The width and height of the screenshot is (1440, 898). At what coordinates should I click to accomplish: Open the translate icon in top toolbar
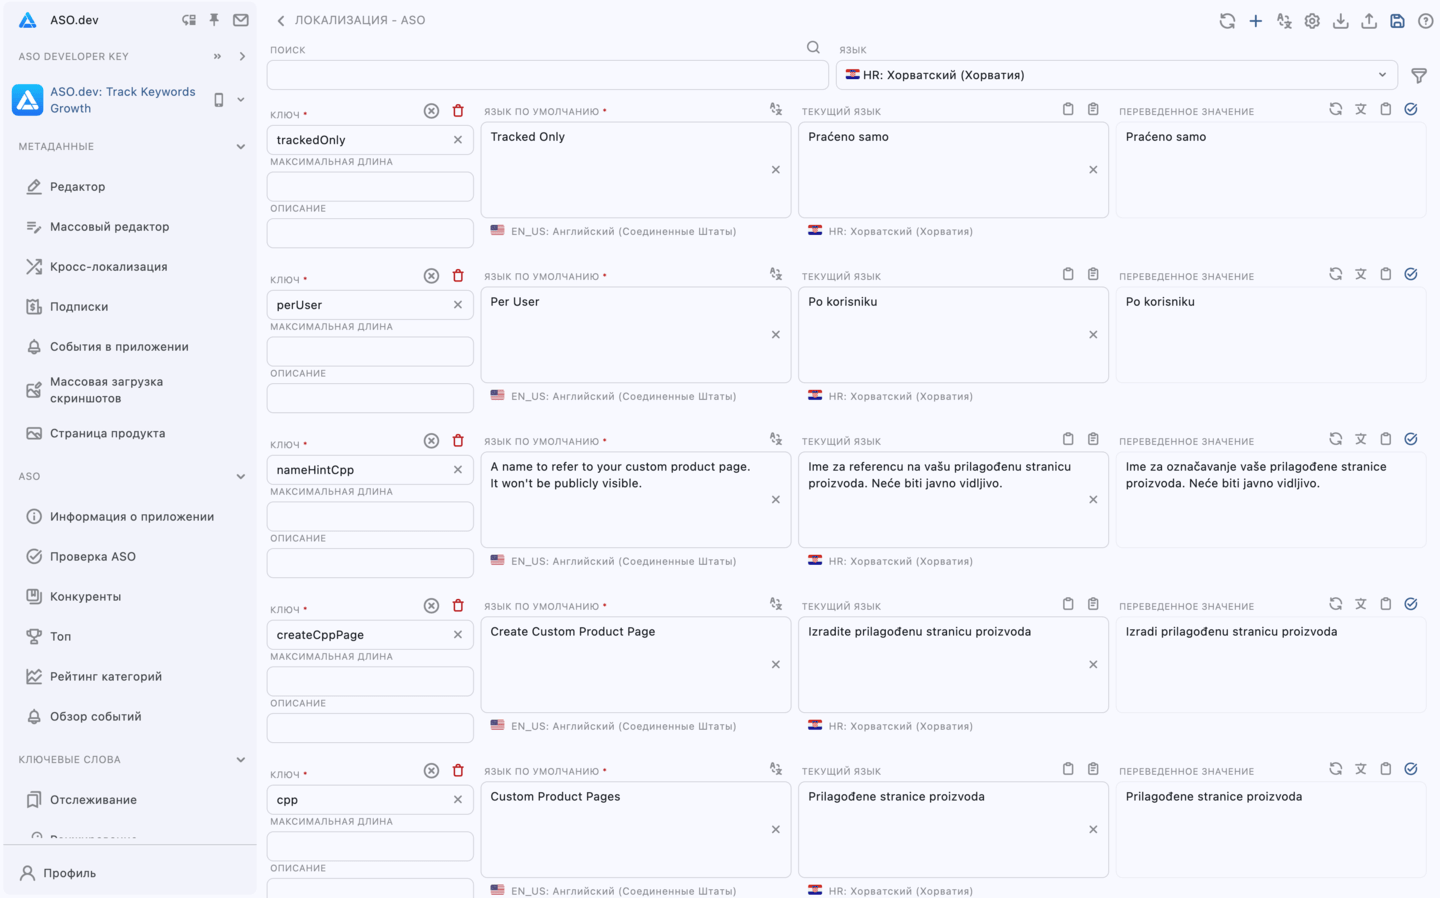[x=1284, y=21]
